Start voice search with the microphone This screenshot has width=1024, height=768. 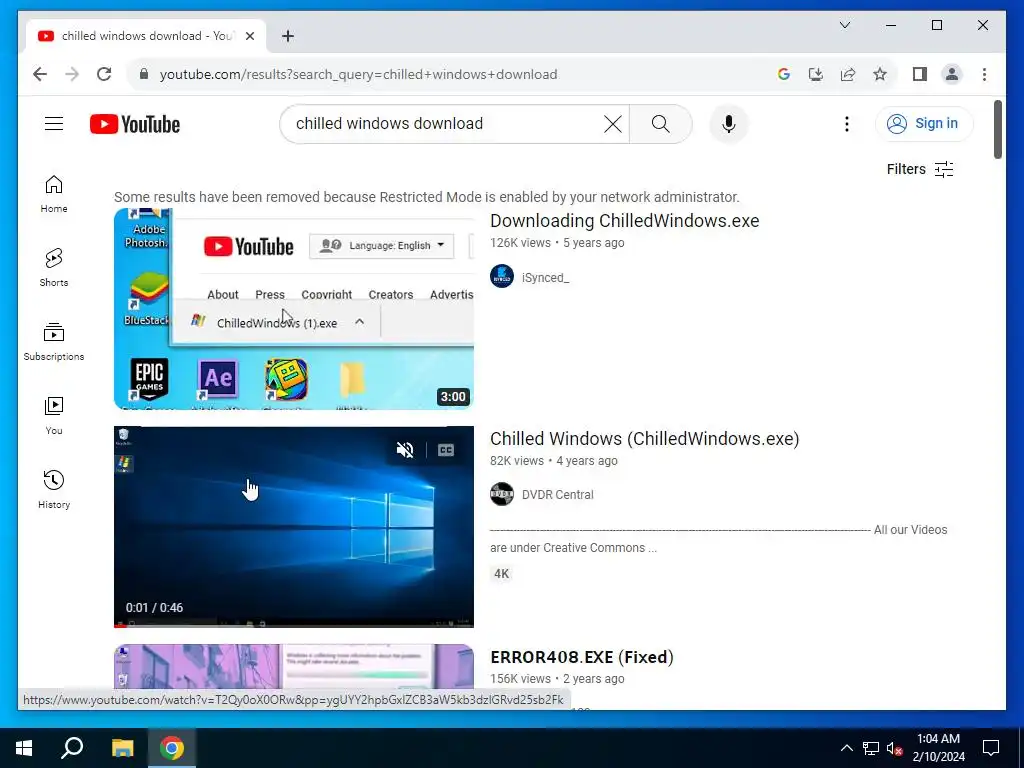coord(729,123)
